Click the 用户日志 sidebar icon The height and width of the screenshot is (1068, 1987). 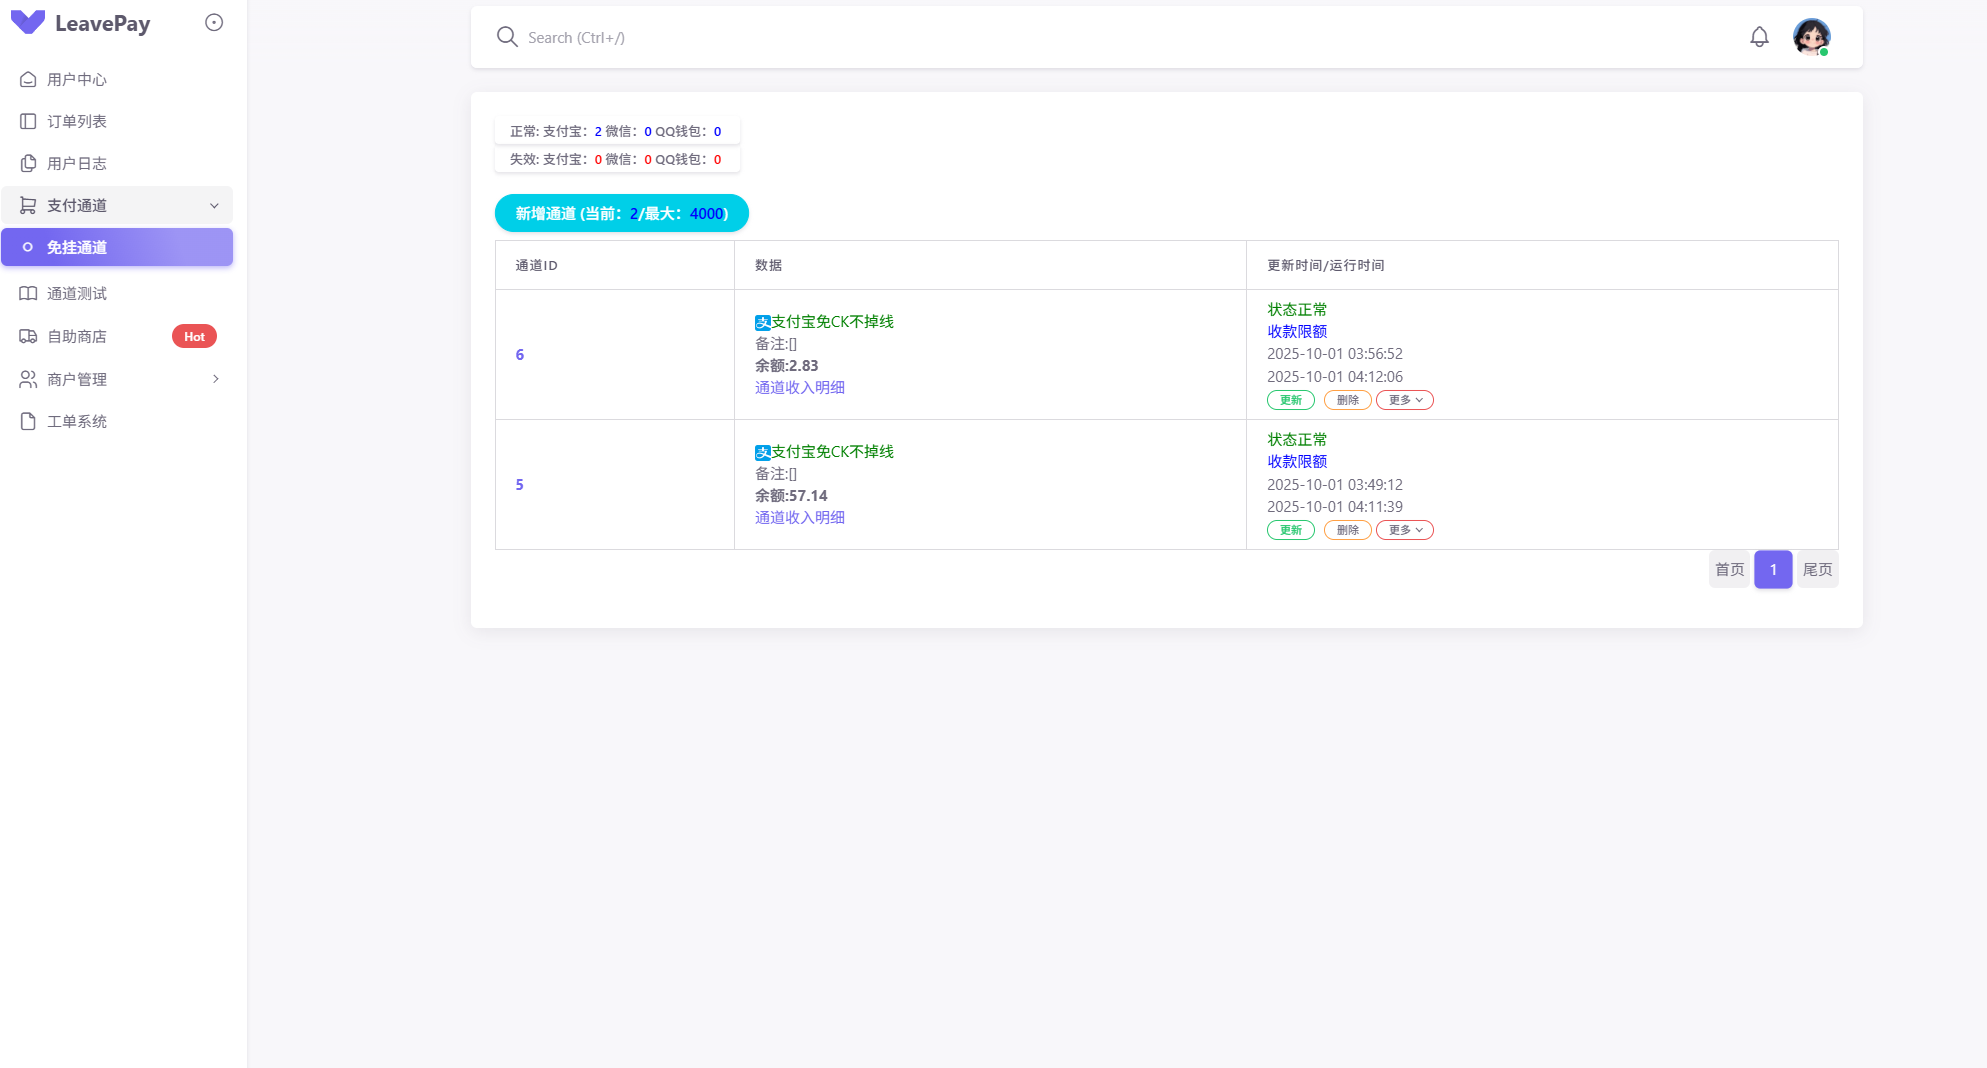[x=28, y=163]
